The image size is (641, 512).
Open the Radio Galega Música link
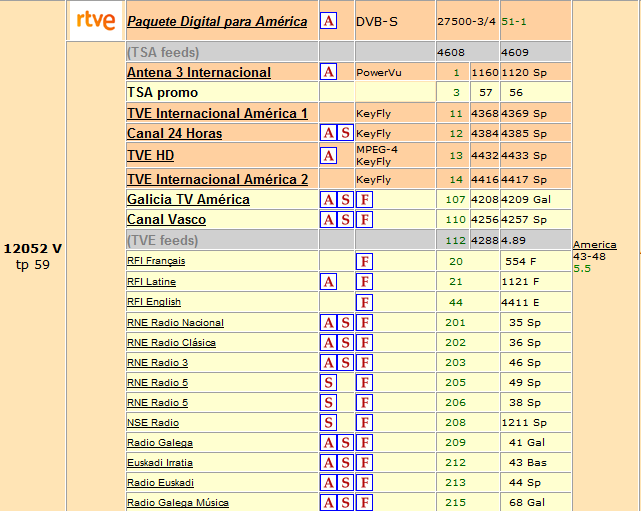(178, 503)
